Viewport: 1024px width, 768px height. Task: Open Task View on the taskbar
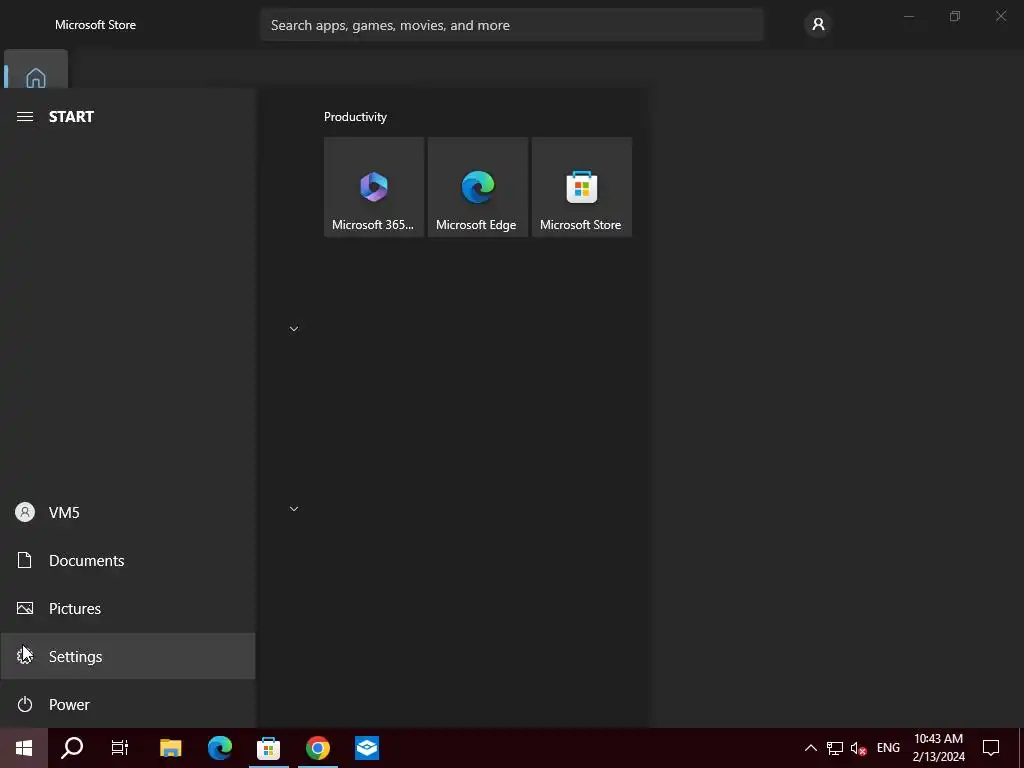coord(120,748)
